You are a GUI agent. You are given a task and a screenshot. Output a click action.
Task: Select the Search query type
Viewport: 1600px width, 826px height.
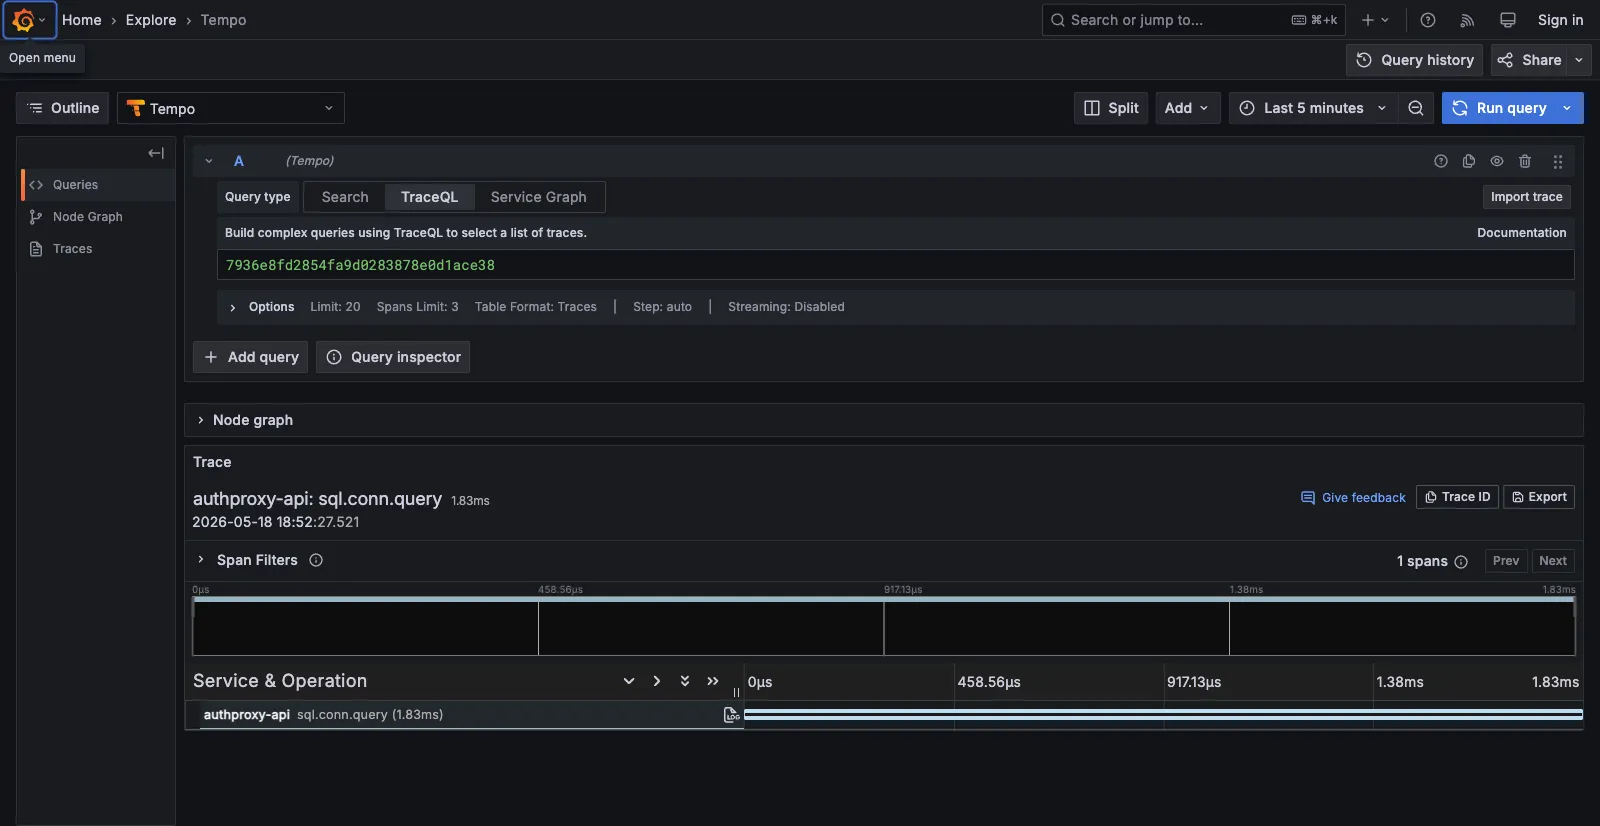[x=345, y=197]
